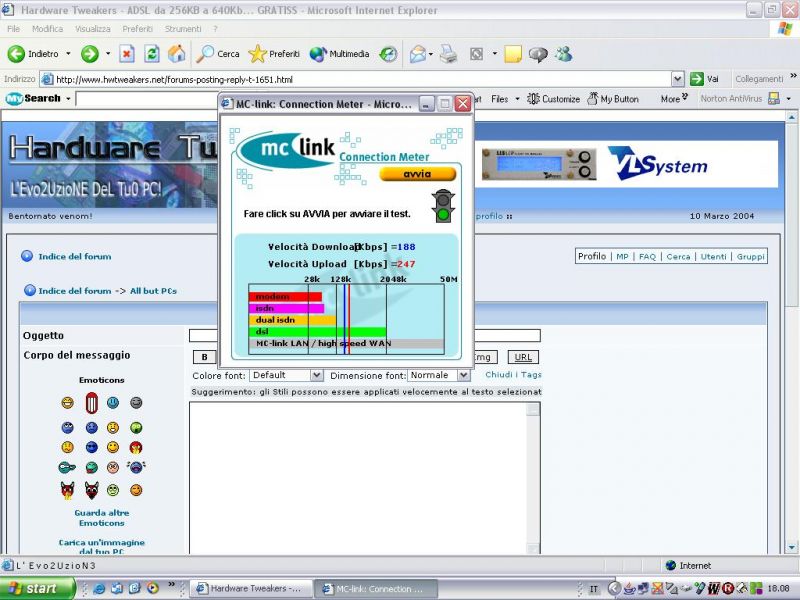Open the MySearch dropdown arrow

pos(68,98)
